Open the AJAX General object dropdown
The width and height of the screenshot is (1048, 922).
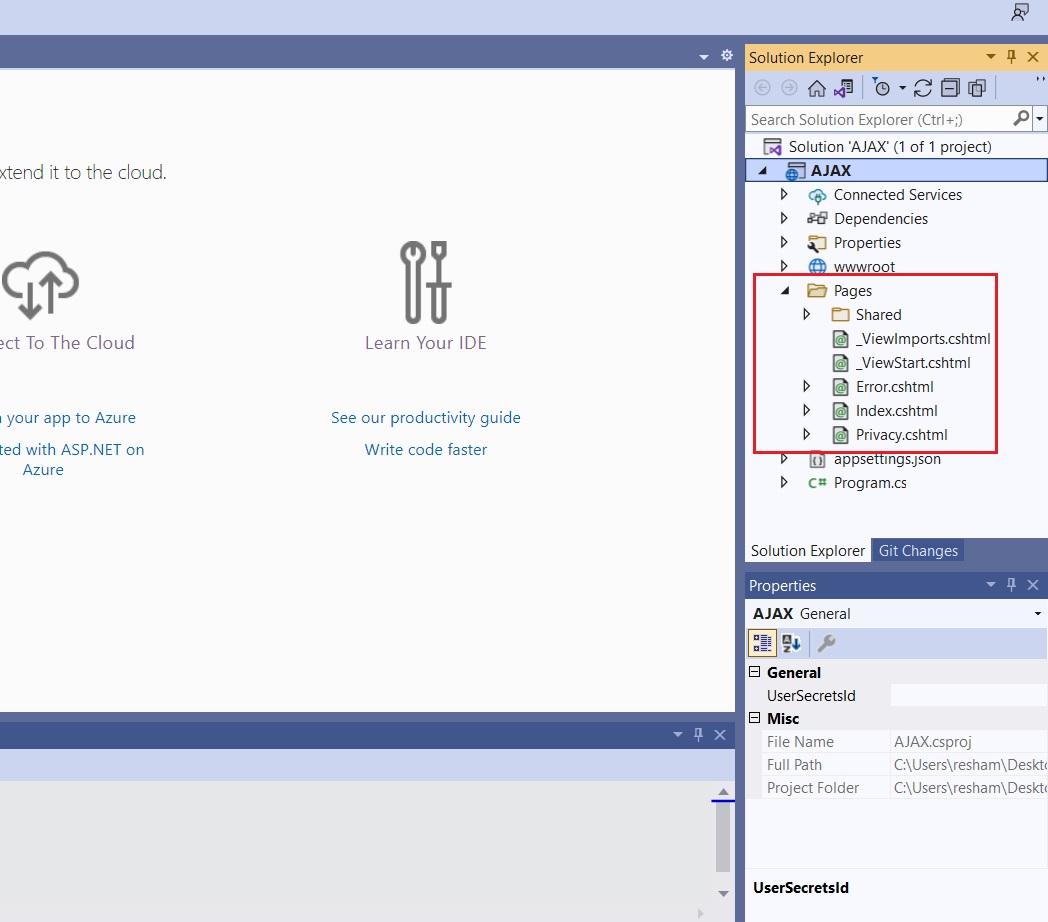pyautogui.click(x=1038, y=614)
